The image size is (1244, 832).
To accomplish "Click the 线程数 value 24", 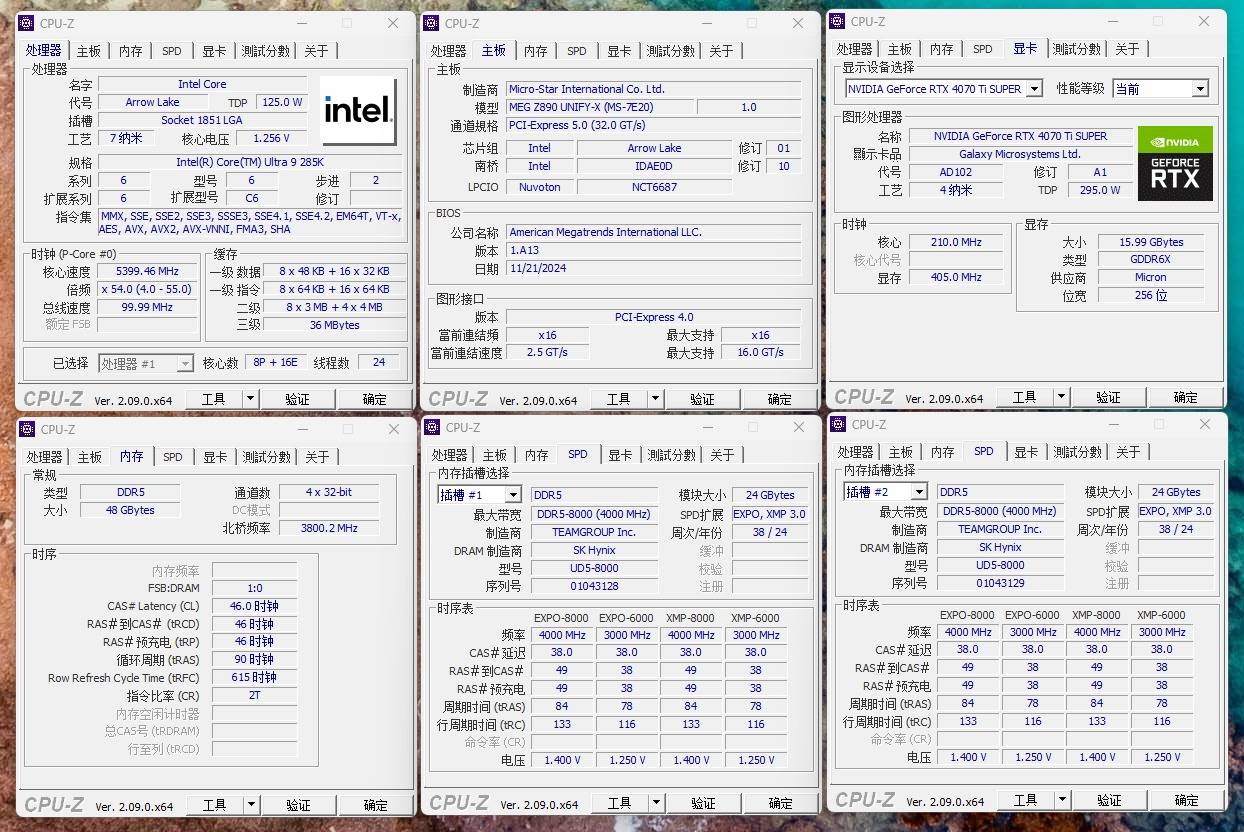I will (378, 363).
